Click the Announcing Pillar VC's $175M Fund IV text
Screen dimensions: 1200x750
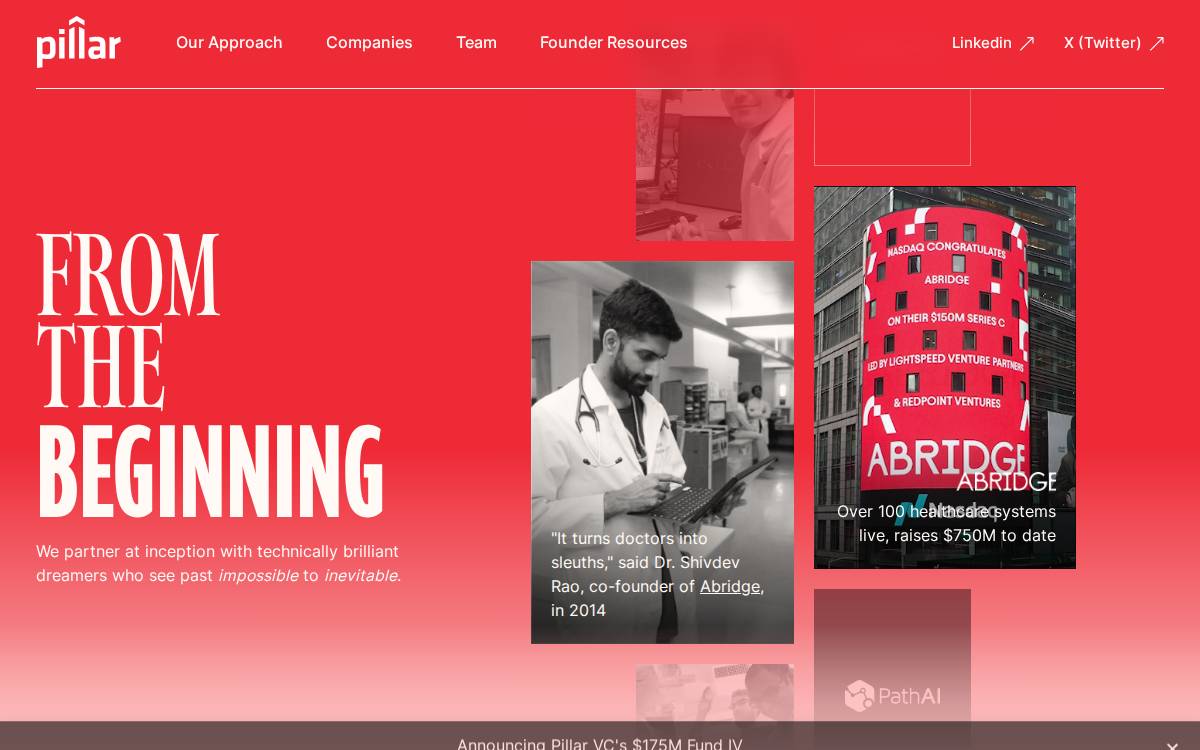pos(600,744)
